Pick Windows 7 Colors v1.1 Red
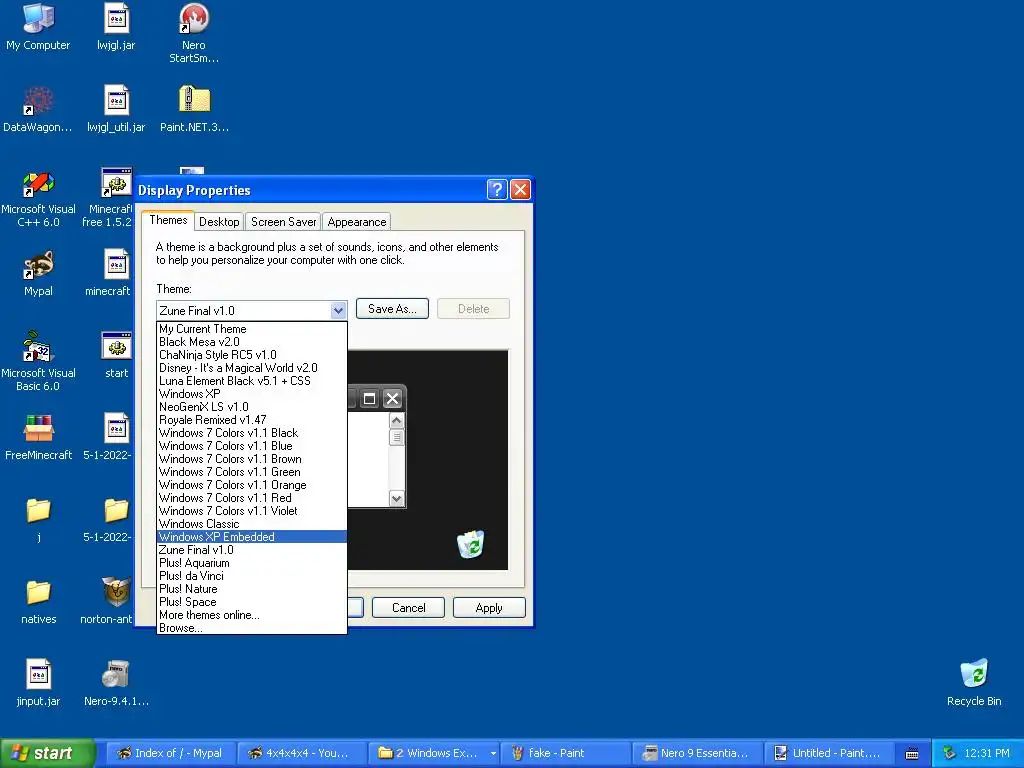 pyautogui.click(x=252, y=498)
